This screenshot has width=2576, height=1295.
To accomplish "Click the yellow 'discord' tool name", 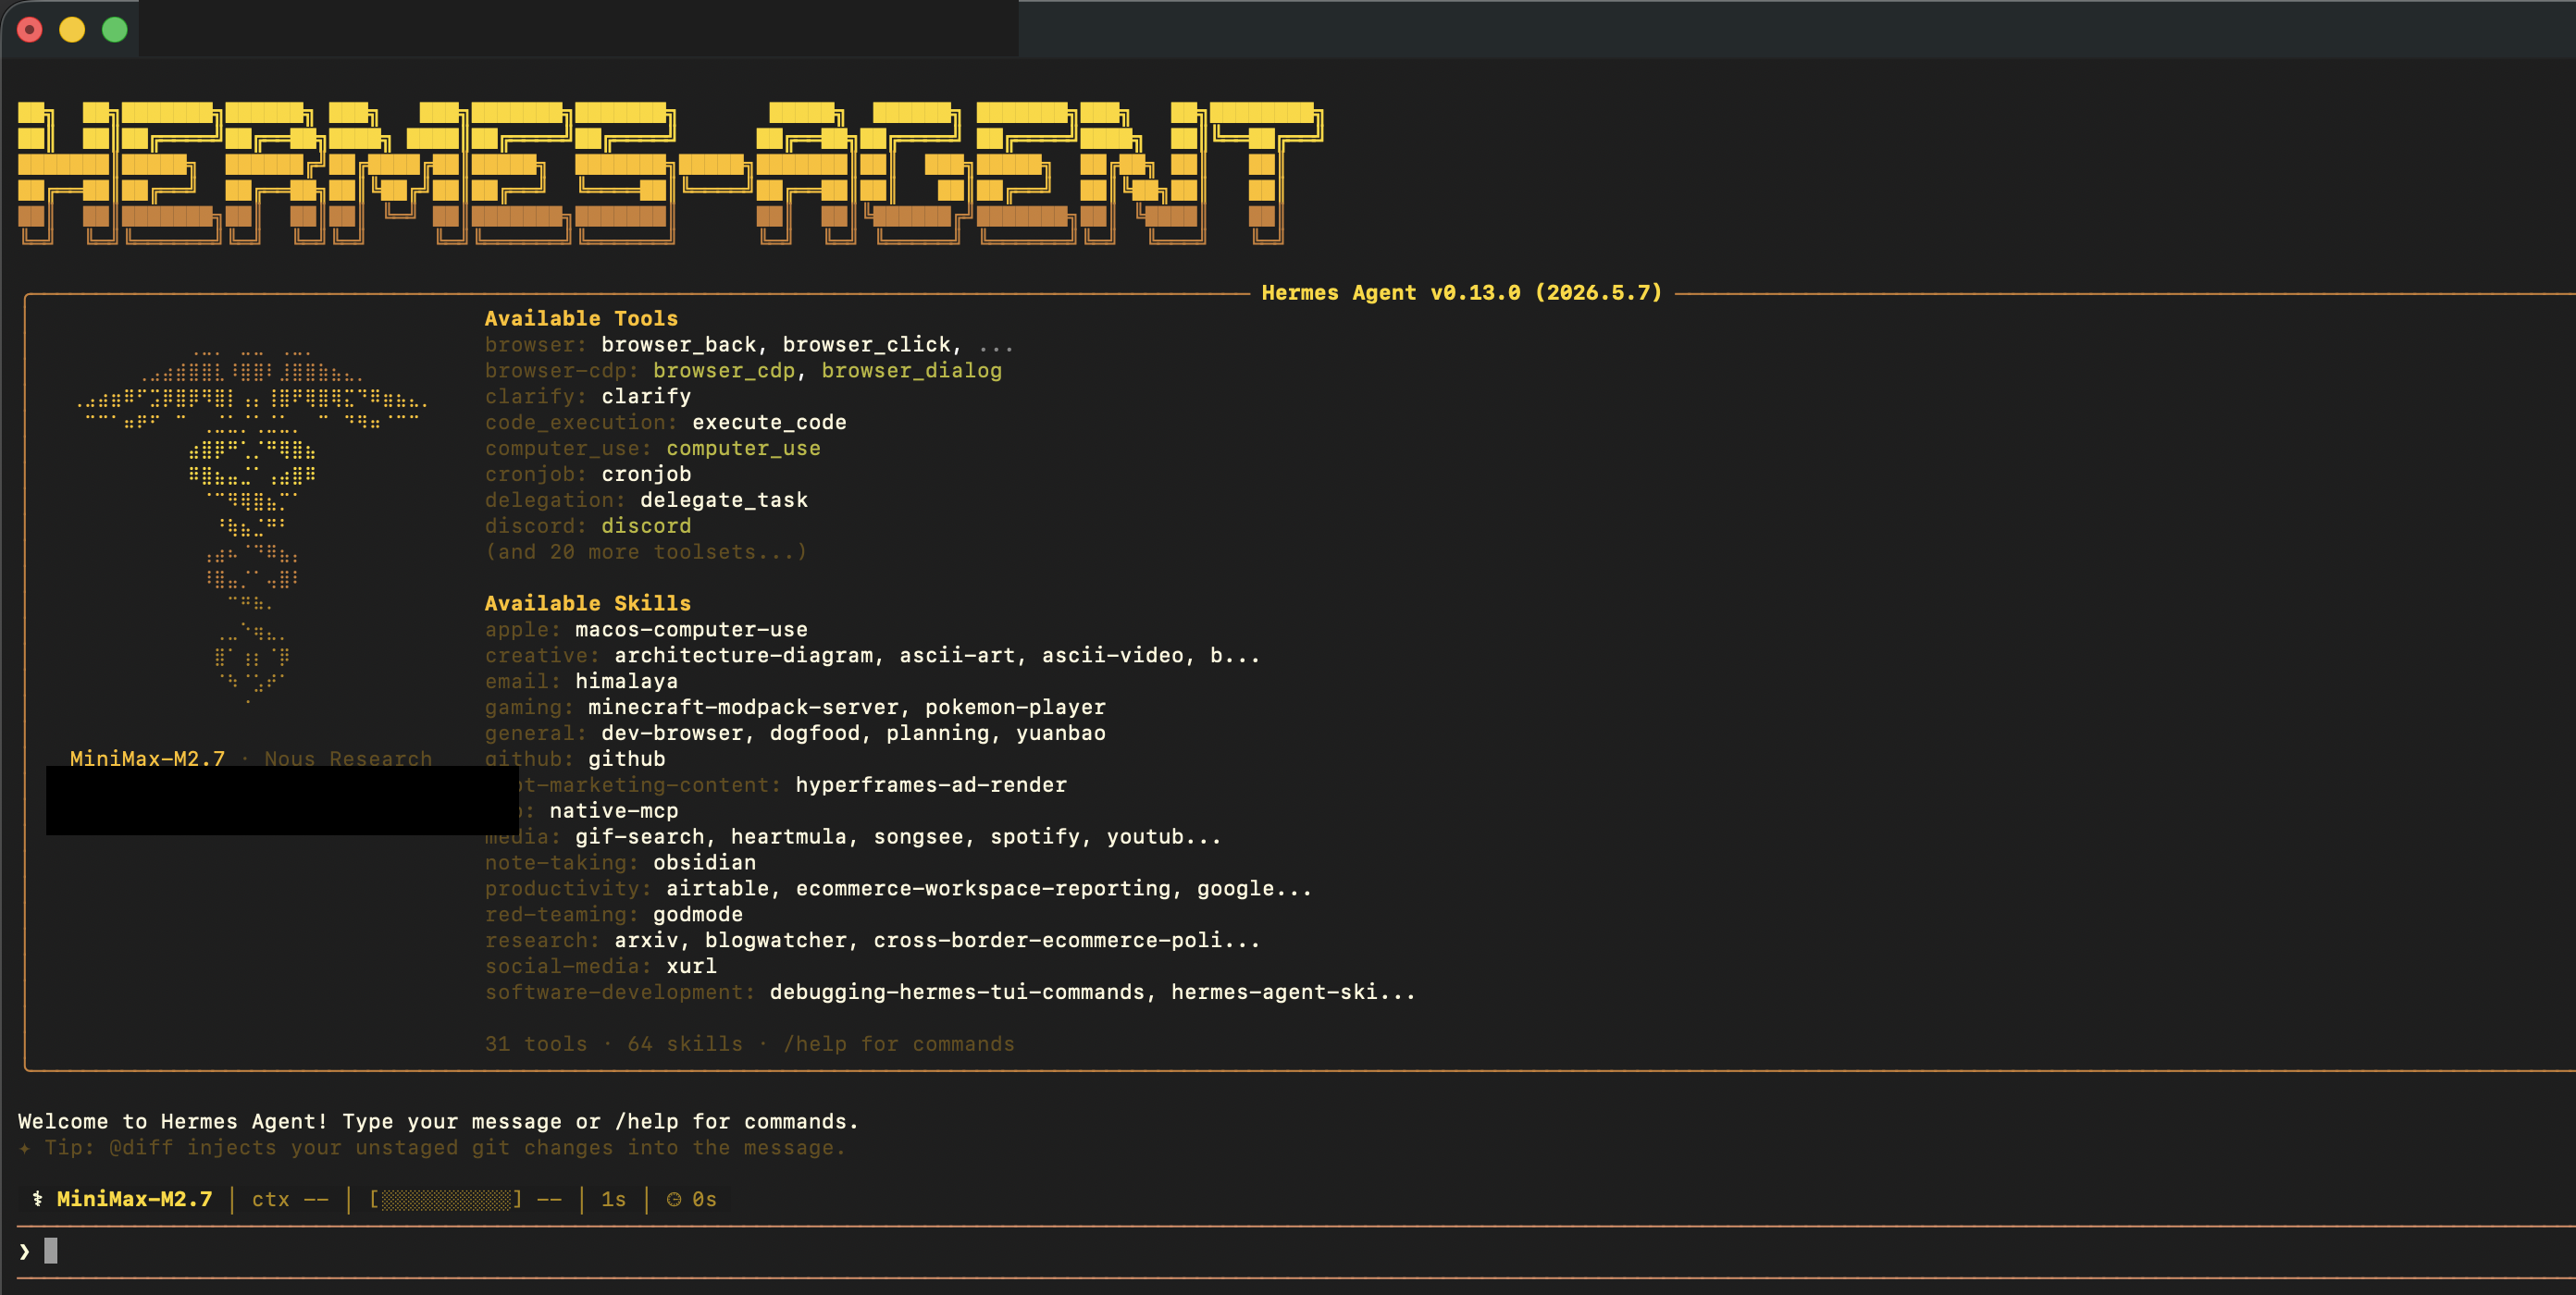I will tap(646, 526).
